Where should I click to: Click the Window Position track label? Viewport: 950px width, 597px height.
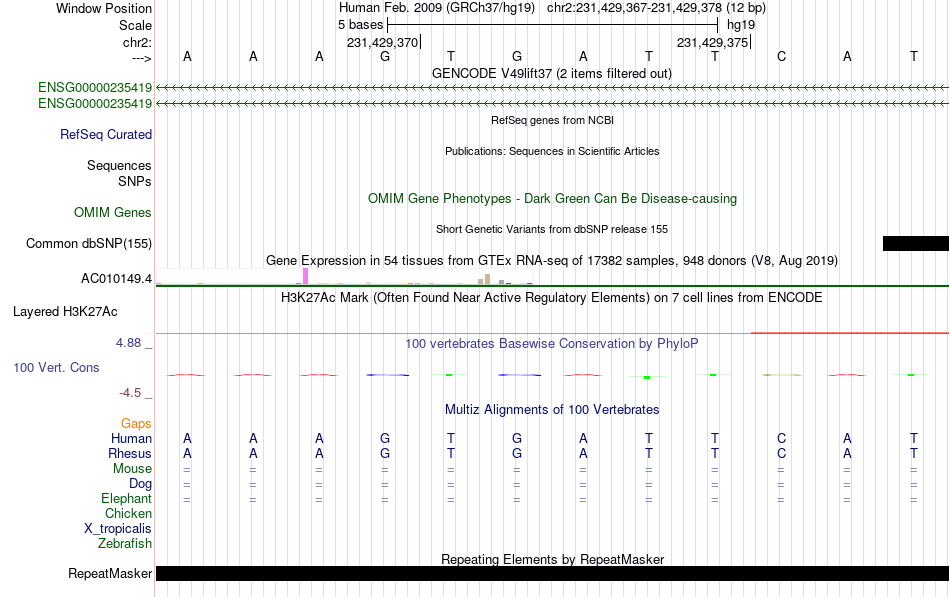point(104,8)
